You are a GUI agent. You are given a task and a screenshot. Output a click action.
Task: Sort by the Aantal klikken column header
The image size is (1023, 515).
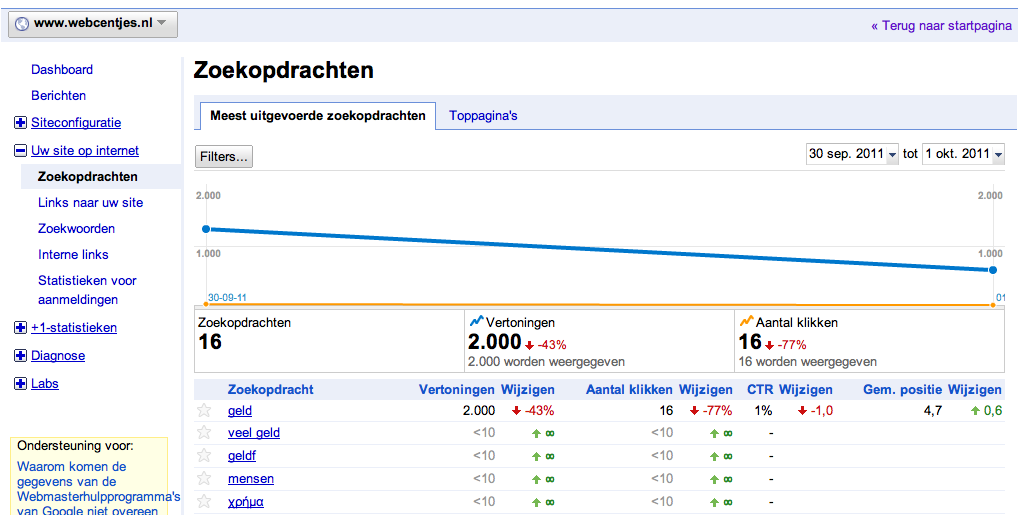tap(629, 390)
